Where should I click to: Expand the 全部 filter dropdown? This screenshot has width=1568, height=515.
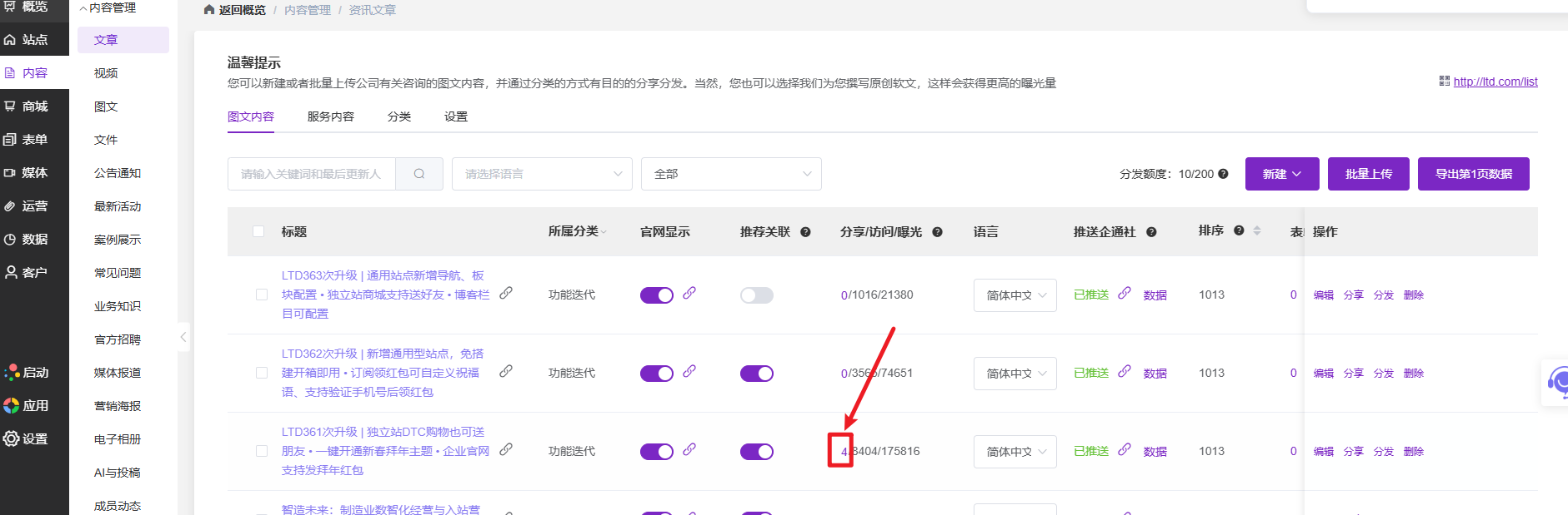(731, 174)
